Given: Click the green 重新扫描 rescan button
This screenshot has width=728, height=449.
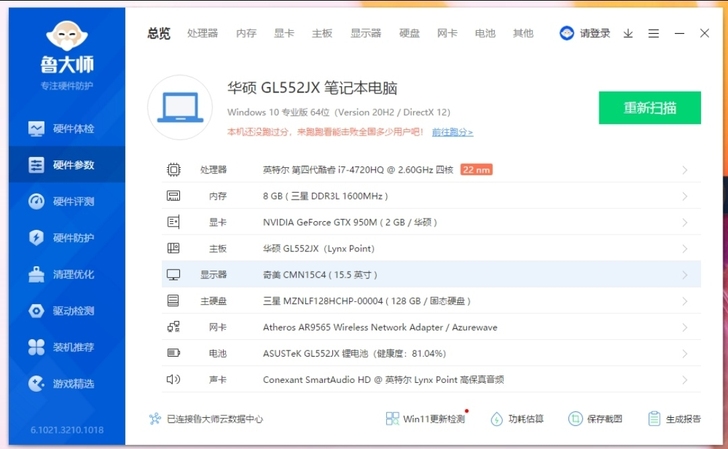Looking at the screenshot, I should click(x=650, y=108).
